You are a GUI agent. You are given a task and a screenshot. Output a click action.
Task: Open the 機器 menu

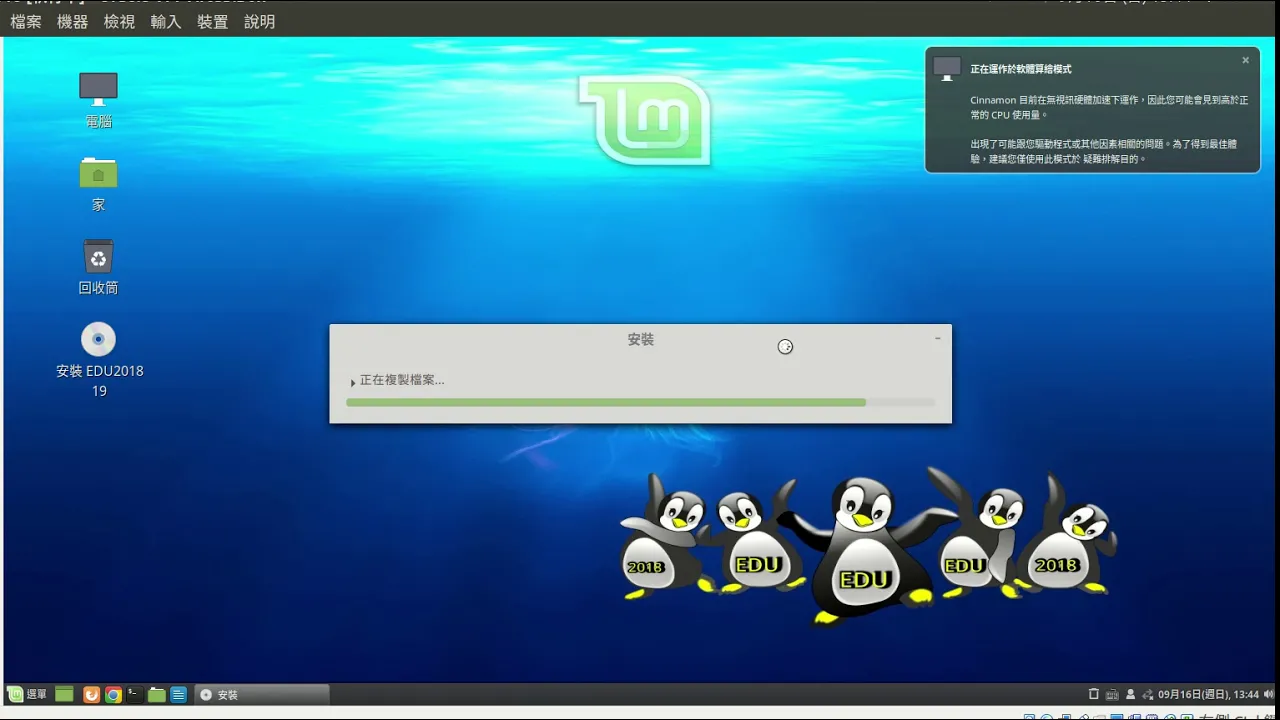pyautogui.click(x=72, y=21)
